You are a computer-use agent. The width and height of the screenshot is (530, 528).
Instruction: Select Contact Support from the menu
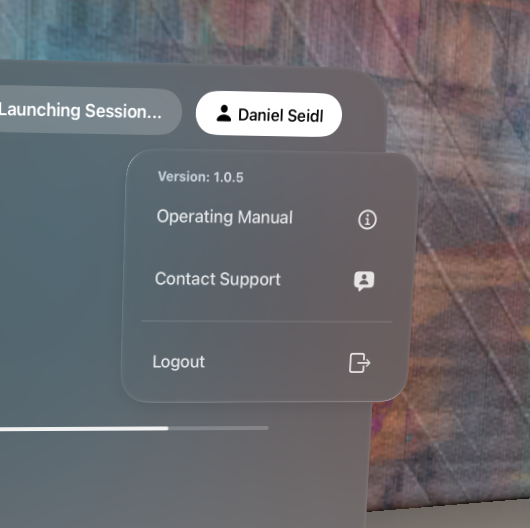coord(265,280)
